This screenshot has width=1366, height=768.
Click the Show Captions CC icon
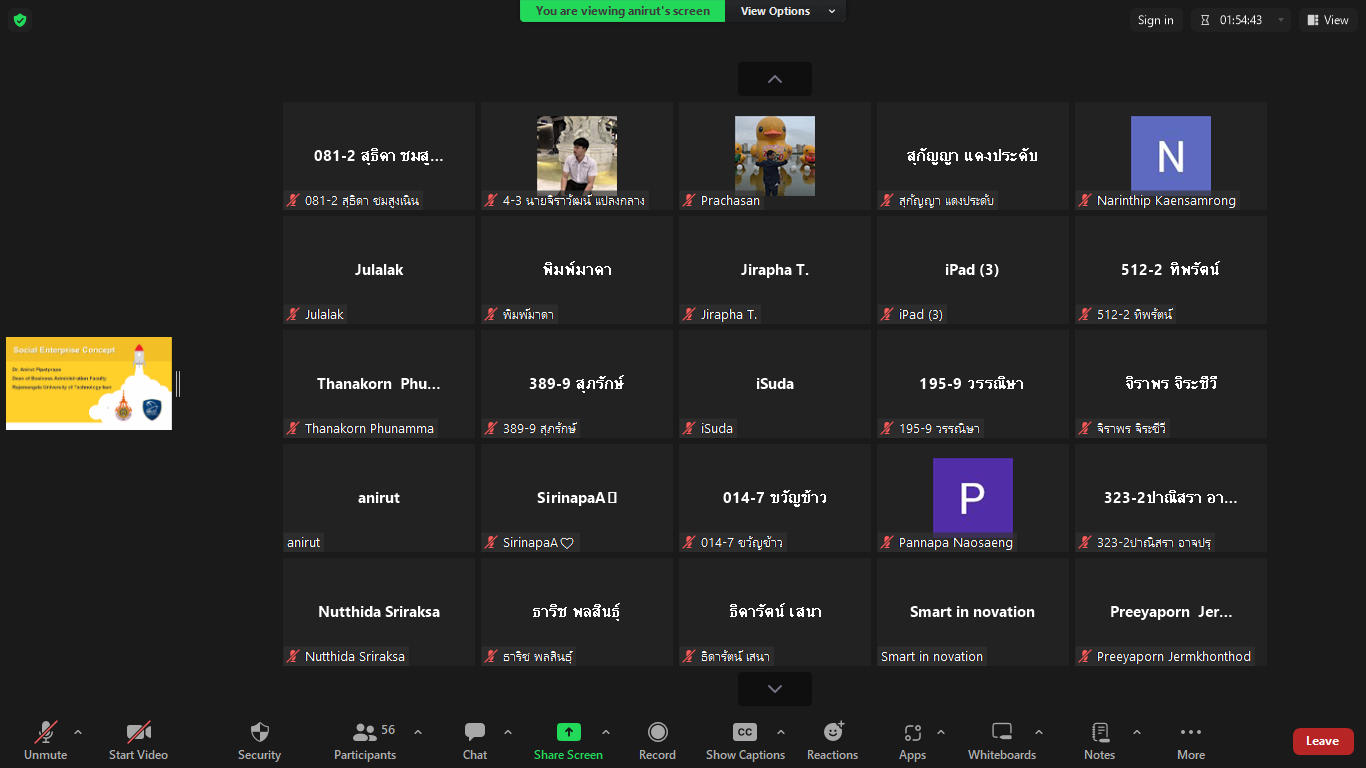point(745,732)
